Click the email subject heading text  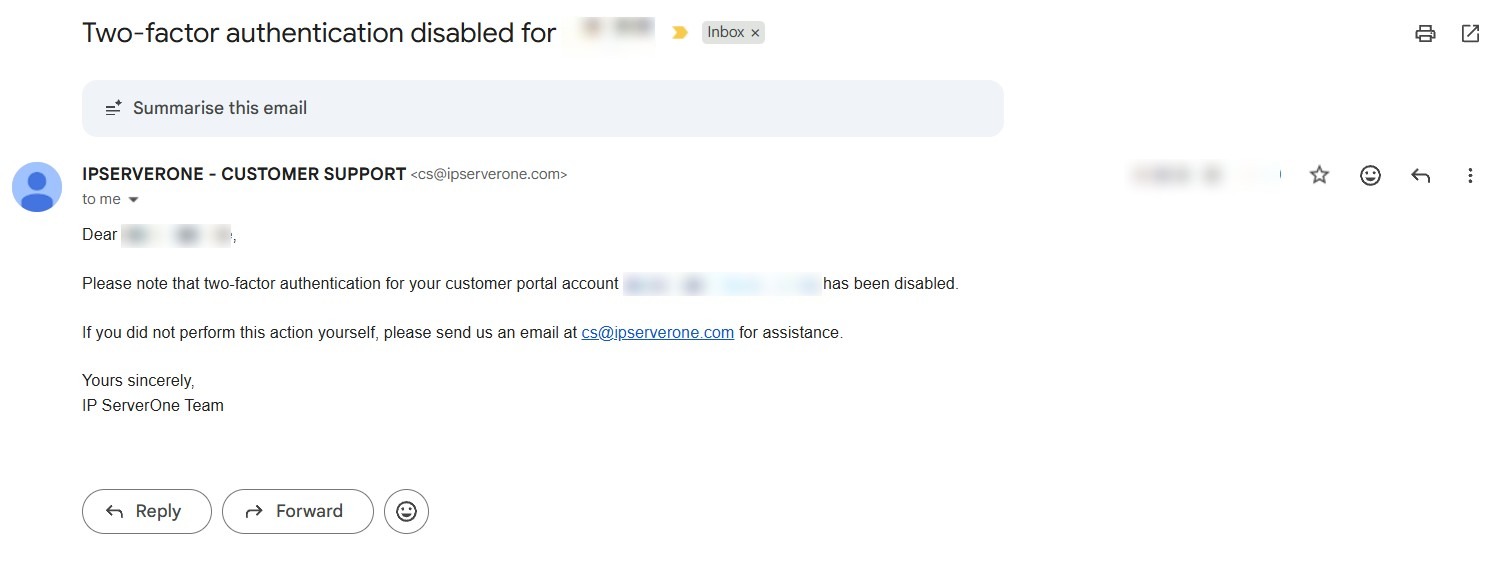318,33
